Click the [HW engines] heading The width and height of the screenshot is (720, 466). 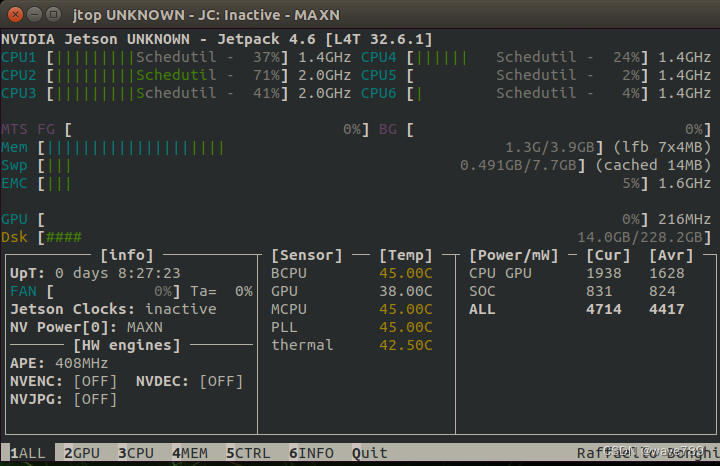pyautogui.click(x=127, y=345)
